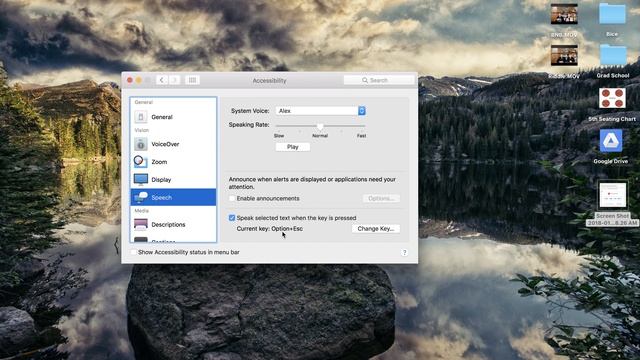Minimize the Accessibility window with yellow button
This screenshot has height=360, width=640.
click(x=139, y=80)
